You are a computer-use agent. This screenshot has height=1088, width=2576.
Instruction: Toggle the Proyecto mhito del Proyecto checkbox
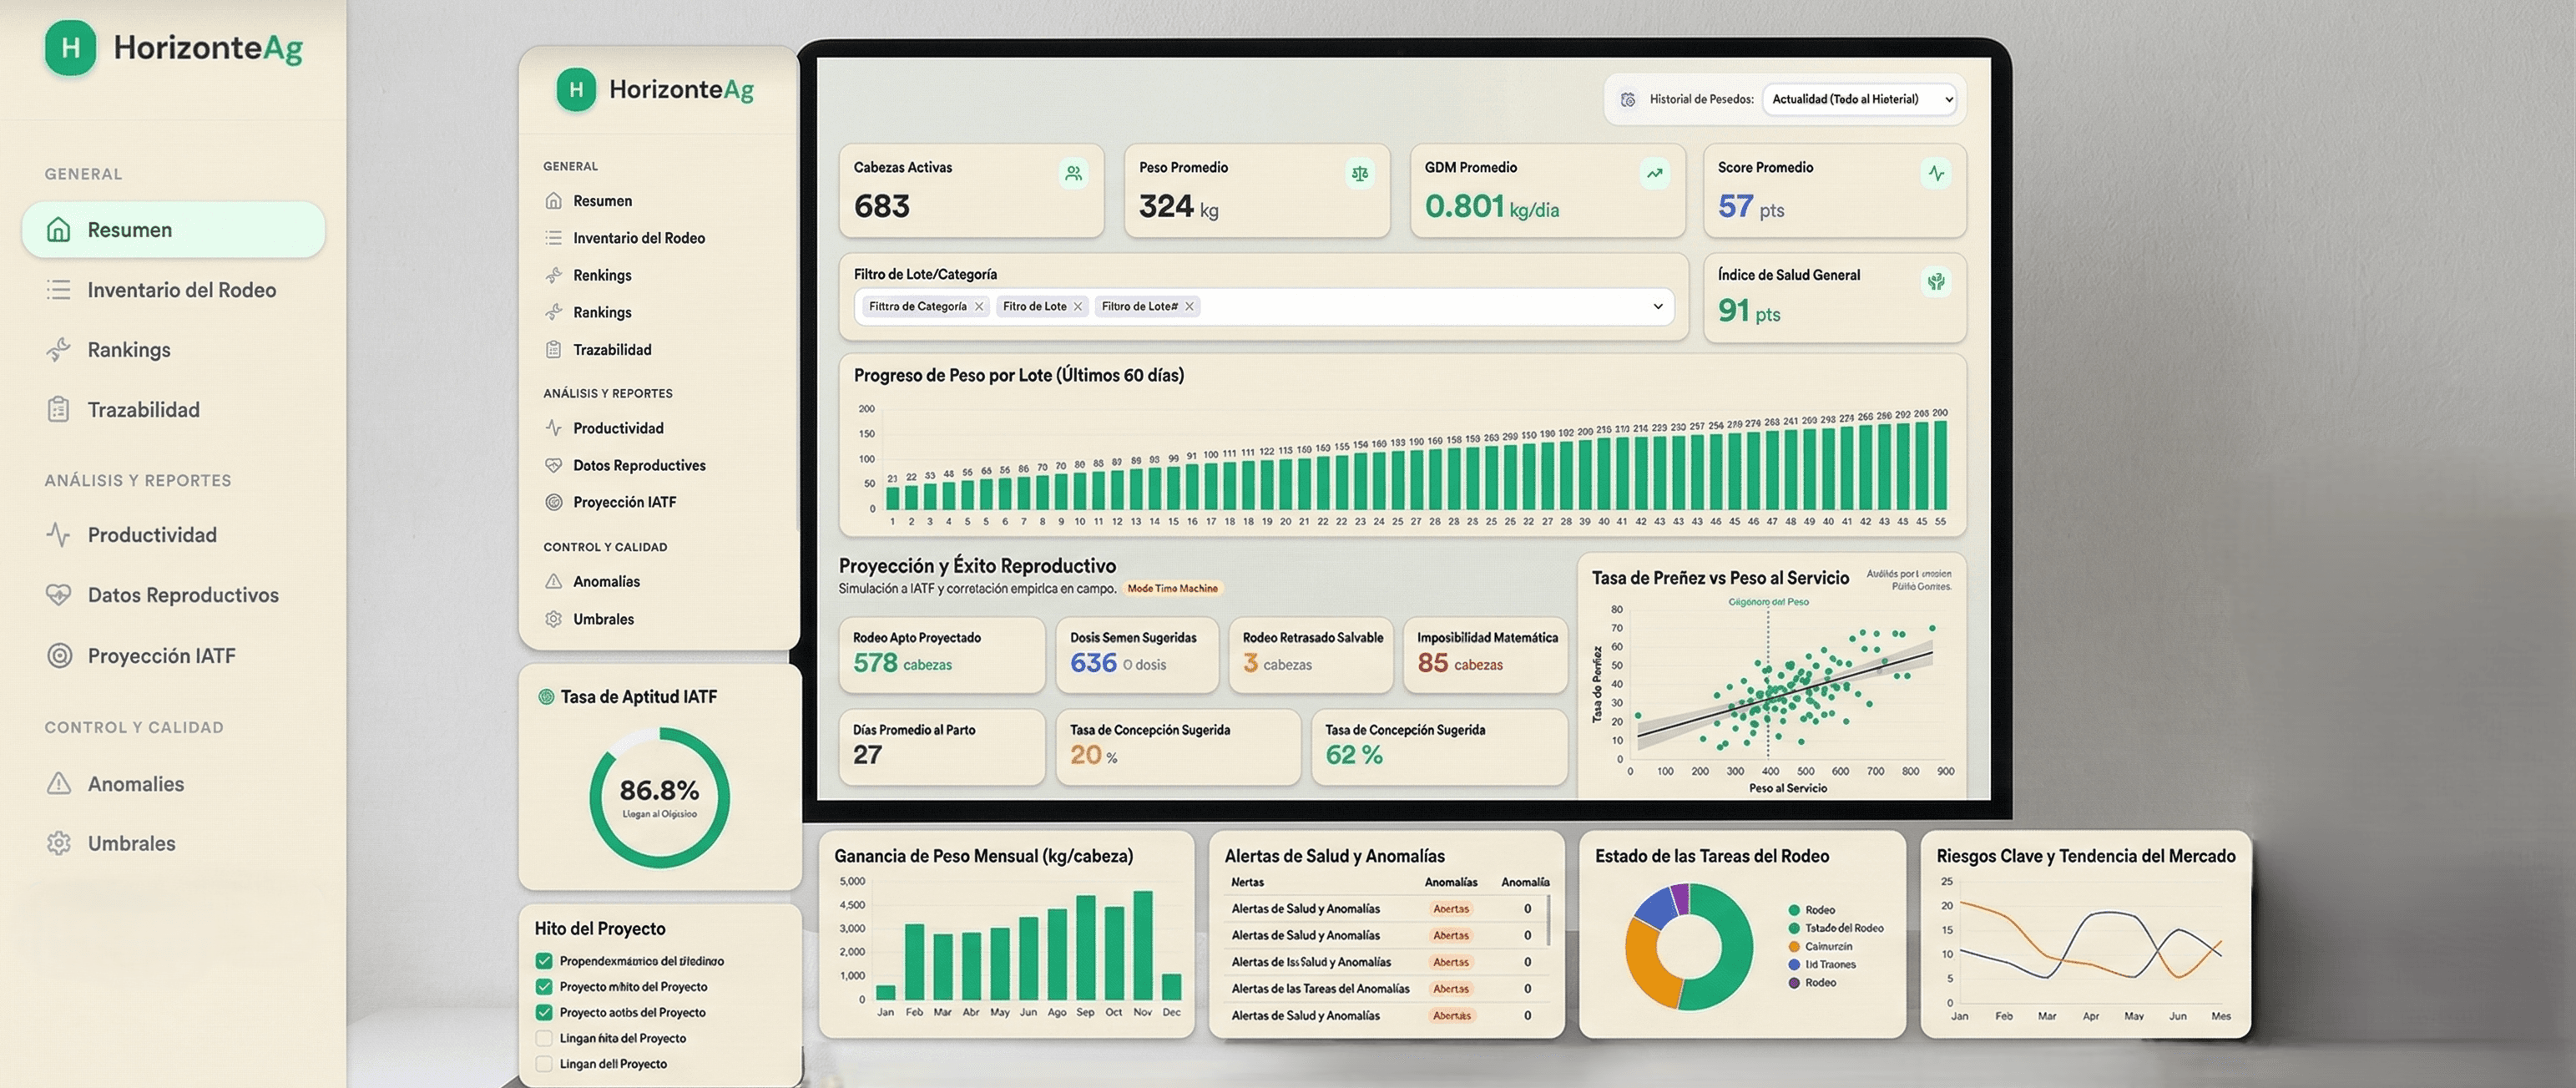click(x=544, y=987)
